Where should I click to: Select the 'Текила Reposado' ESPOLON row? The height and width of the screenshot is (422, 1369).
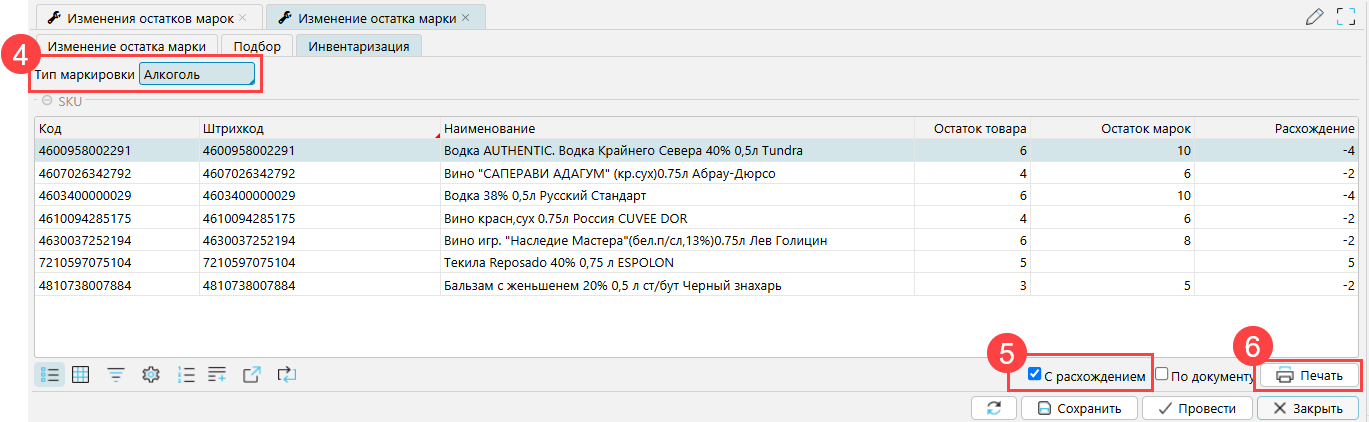[558, 263]
